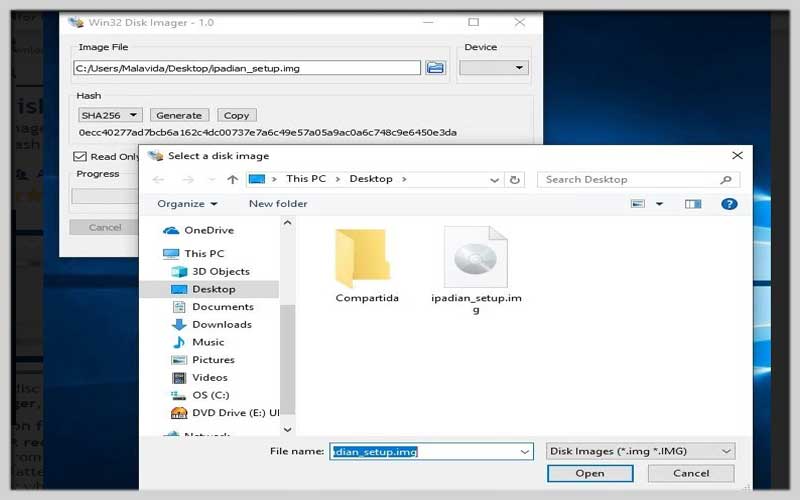
Task: Select This PC in the address breadcrumb
Action: 306,179
